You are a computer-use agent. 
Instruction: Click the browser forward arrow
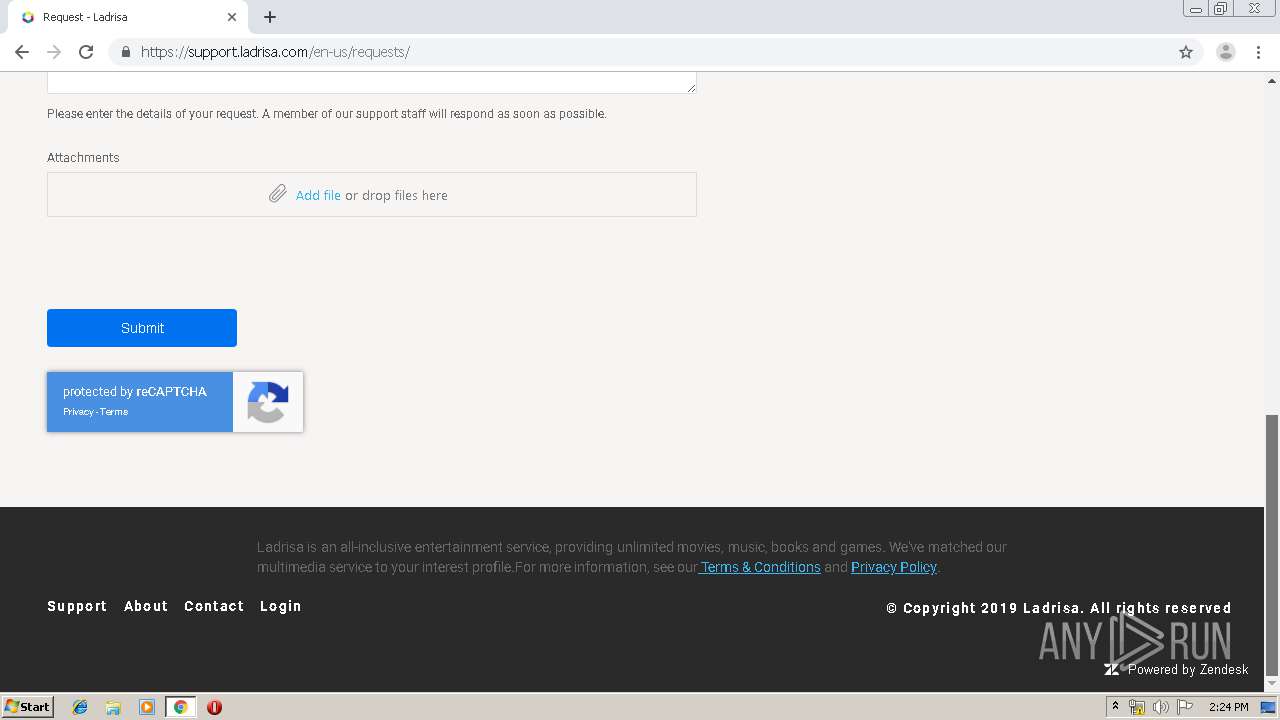tap(54, 52)
